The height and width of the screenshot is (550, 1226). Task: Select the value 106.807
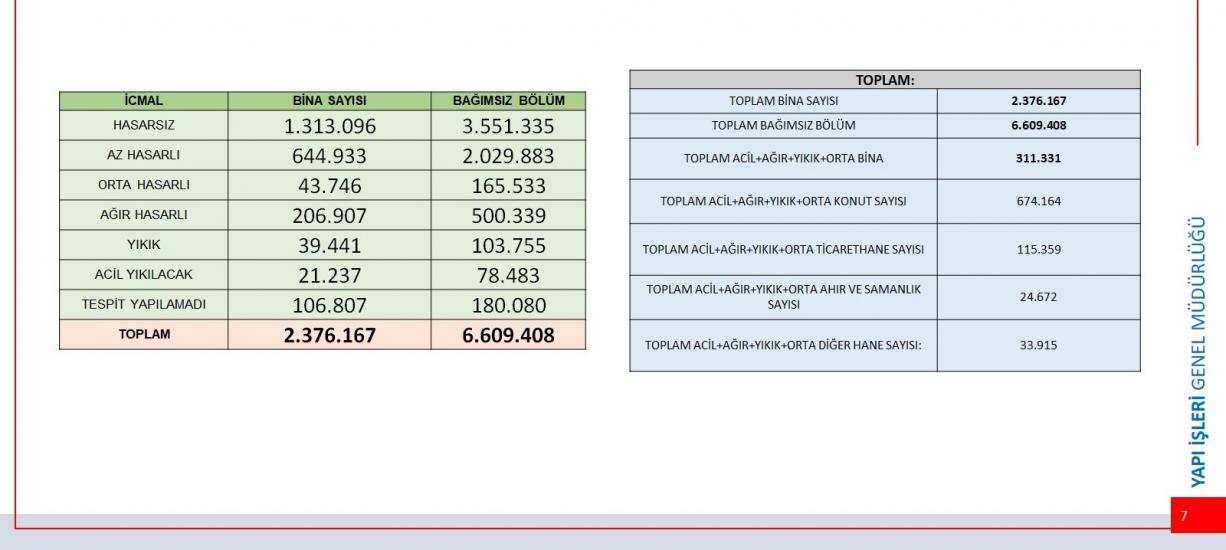330,305
